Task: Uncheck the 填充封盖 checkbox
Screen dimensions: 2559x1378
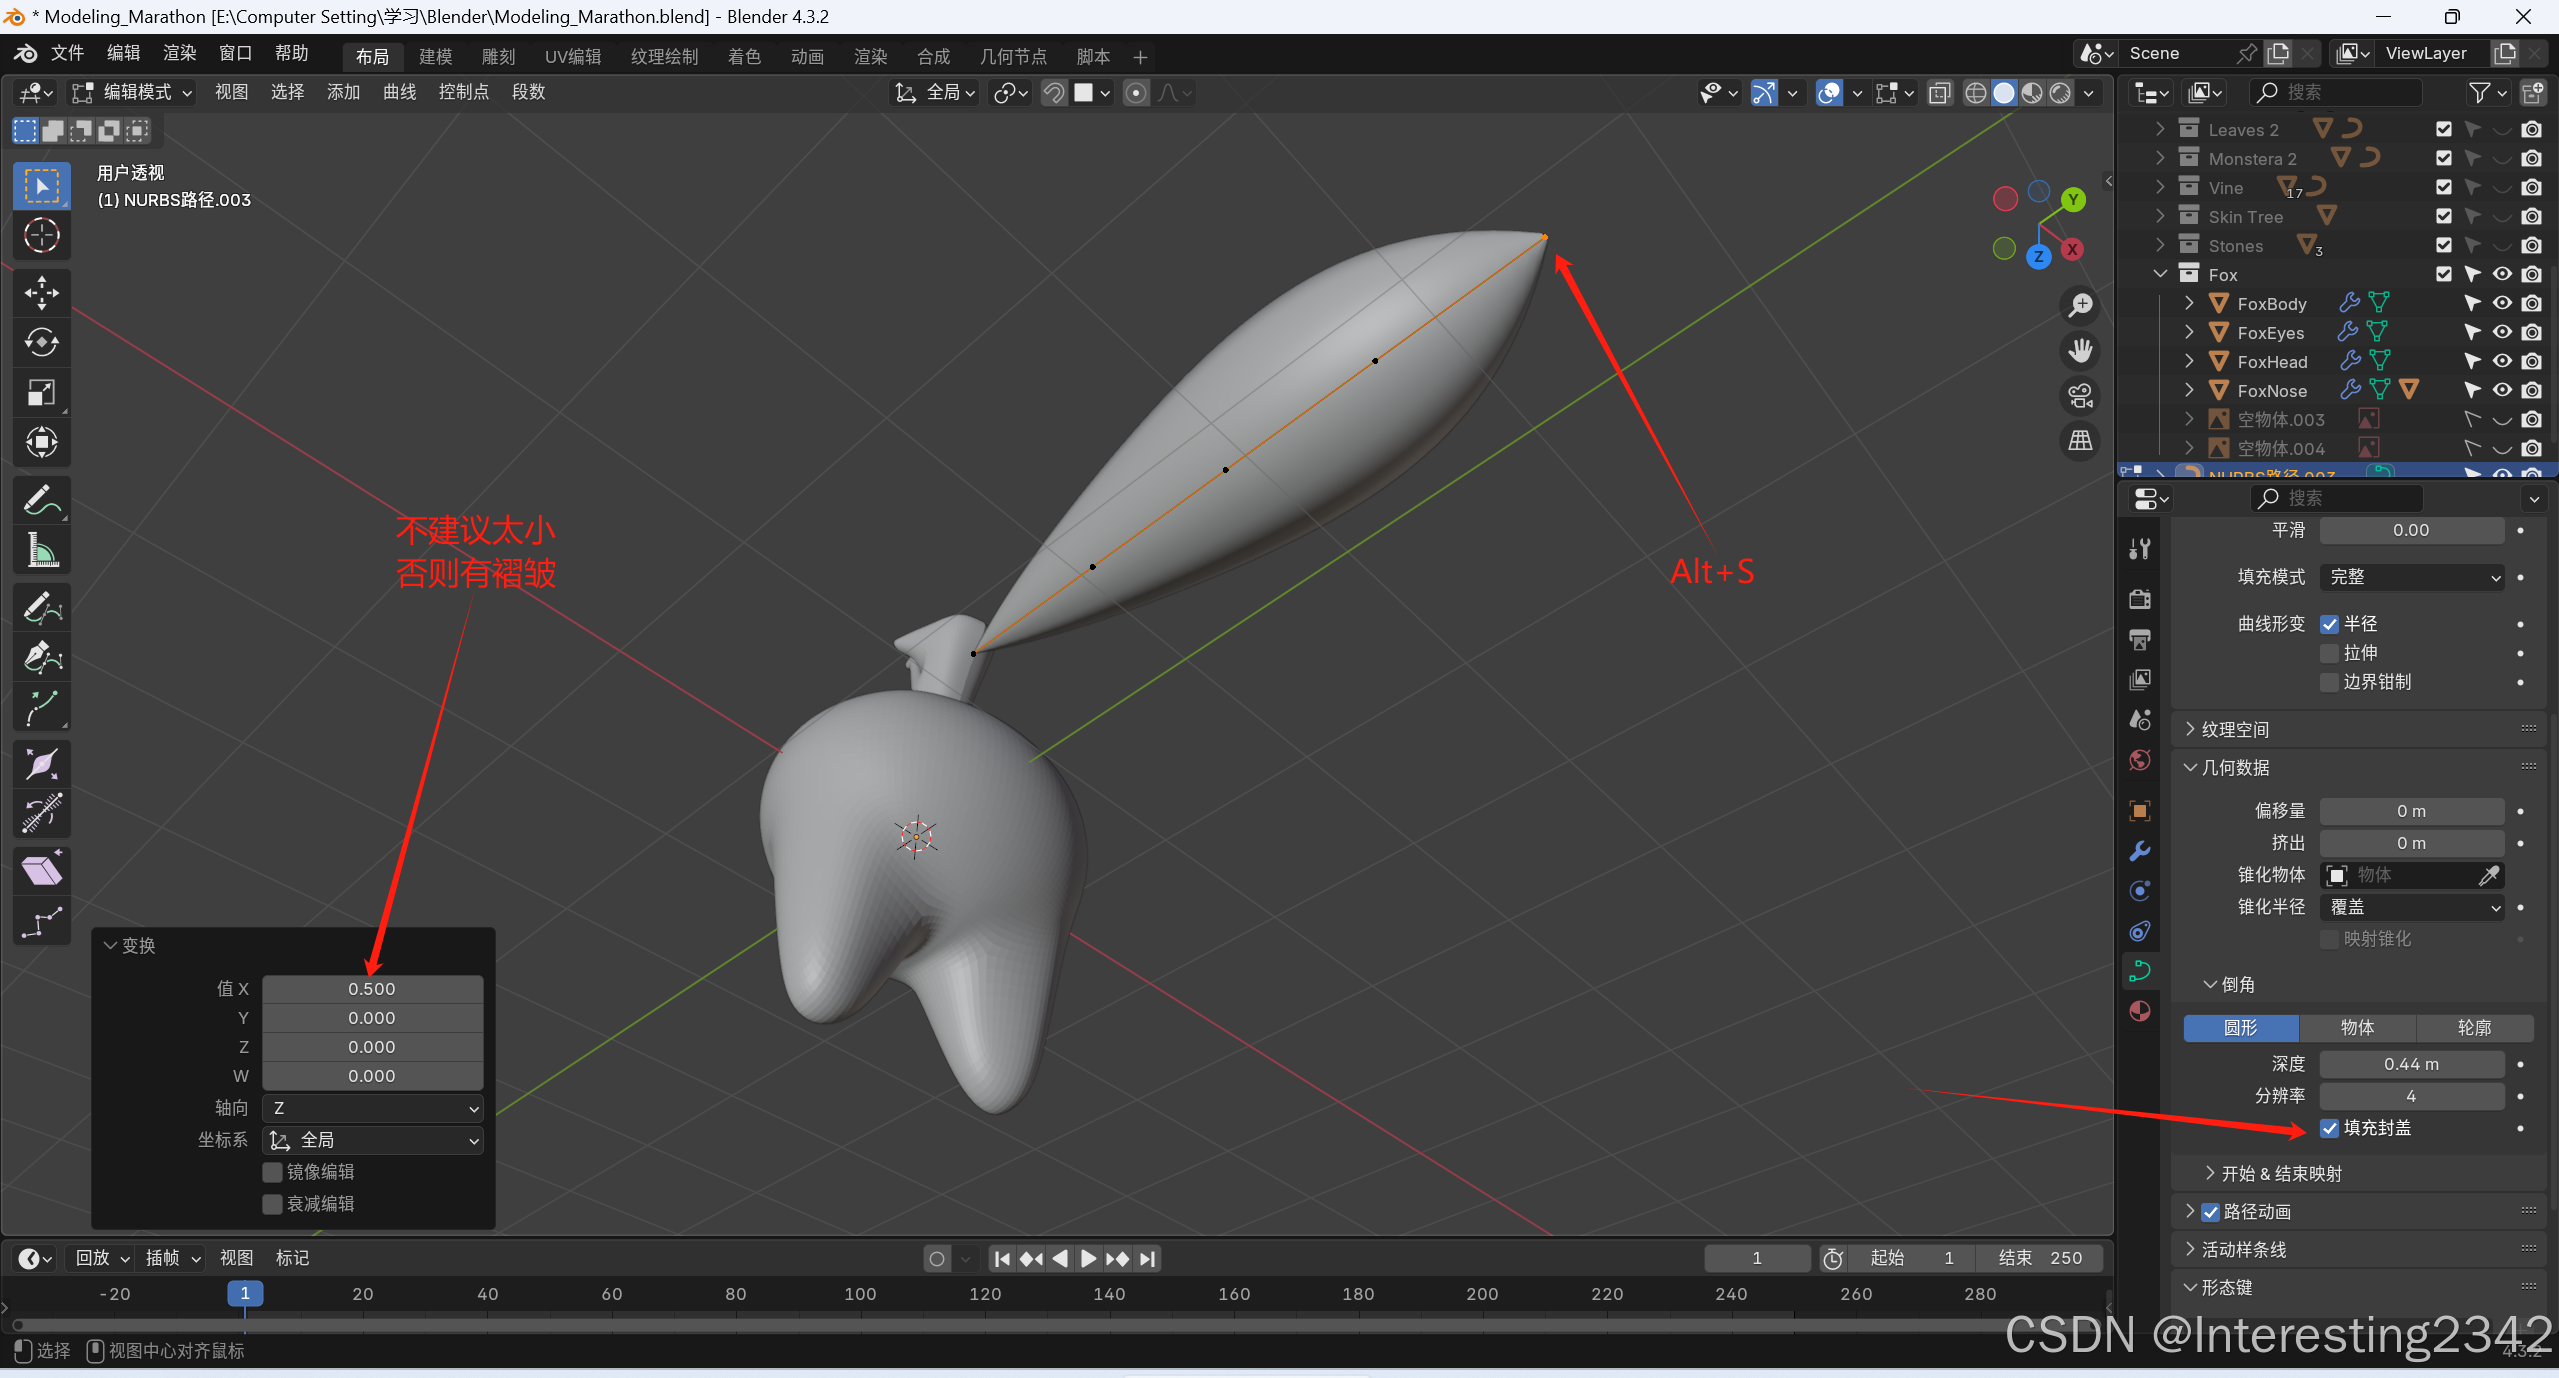Action: [x=2330, y=1128]
